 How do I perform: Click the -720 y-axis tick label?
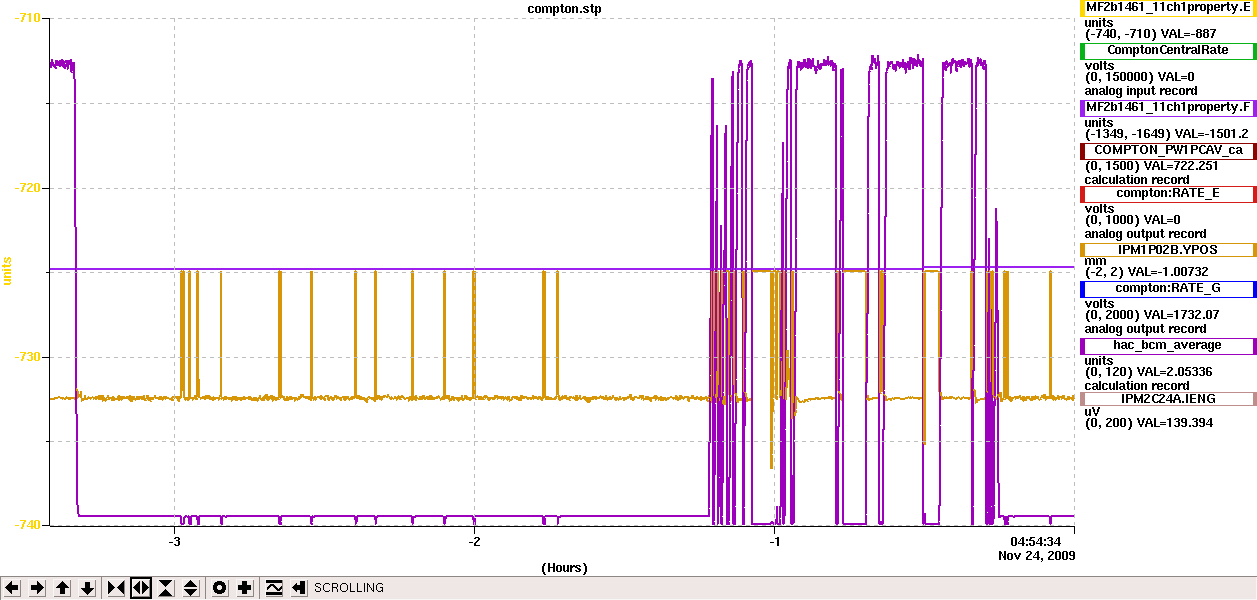click(x=27, y=188)
